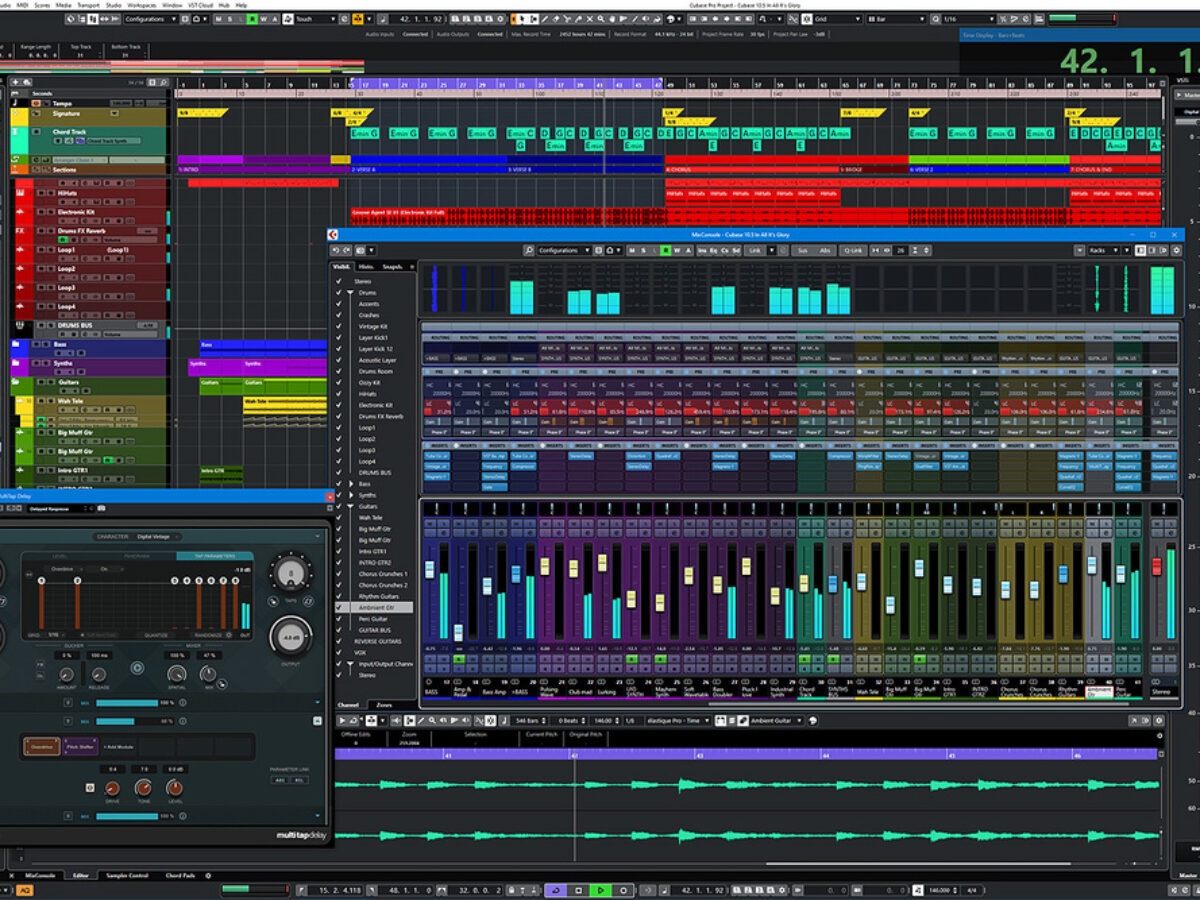Screen dimensions: 1200x900
Task: Toggle the purple Cycle button in transport
Action: pos(555,890)
